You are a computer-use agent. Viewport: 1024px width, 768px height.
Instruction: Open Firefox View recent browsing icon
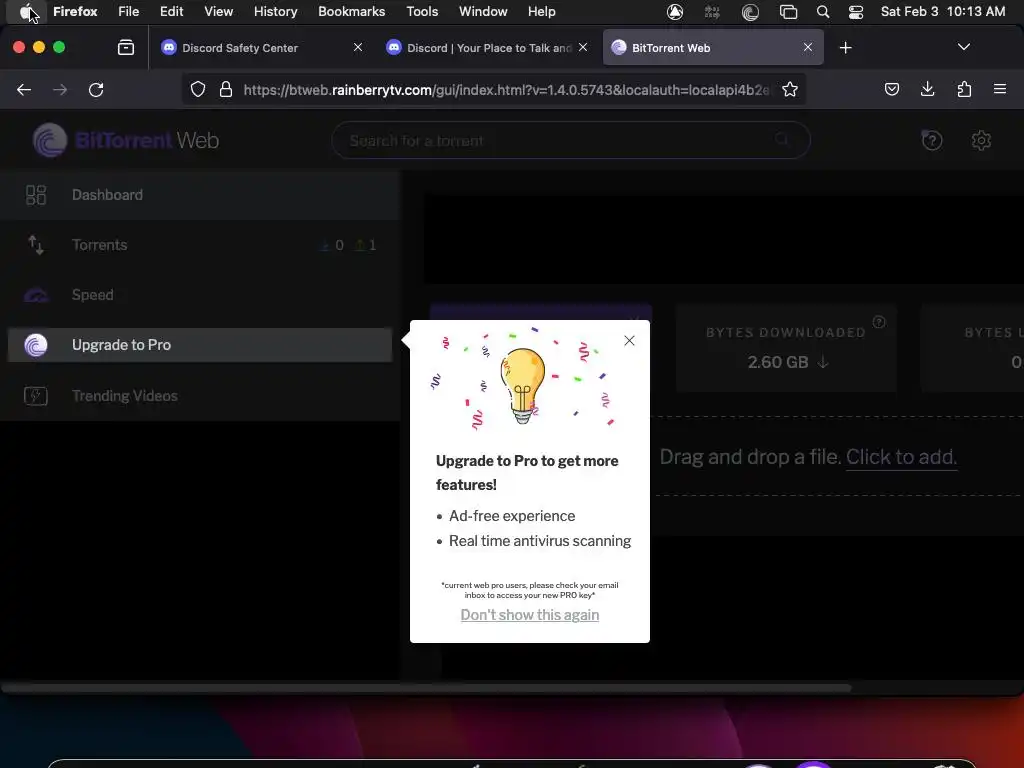click(125, 47)
